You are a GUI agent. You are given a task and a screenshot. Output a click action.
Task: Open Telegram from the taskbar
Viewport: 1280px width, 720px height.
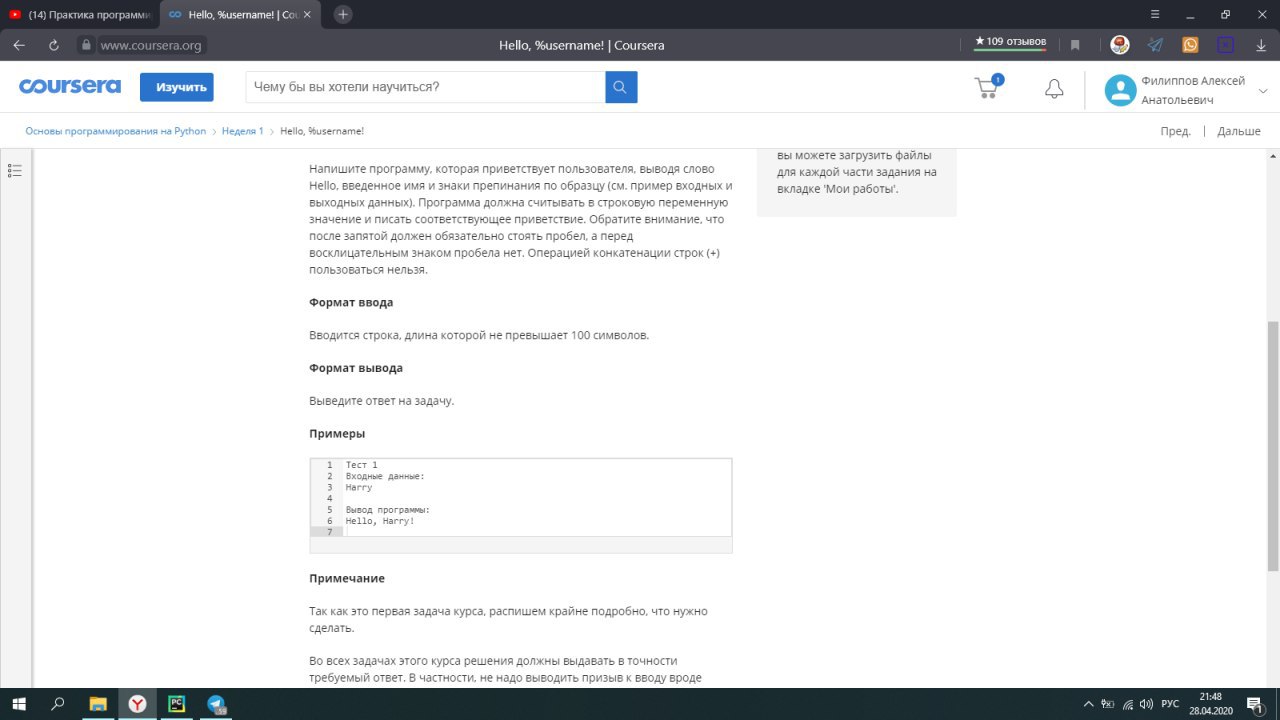215,704
